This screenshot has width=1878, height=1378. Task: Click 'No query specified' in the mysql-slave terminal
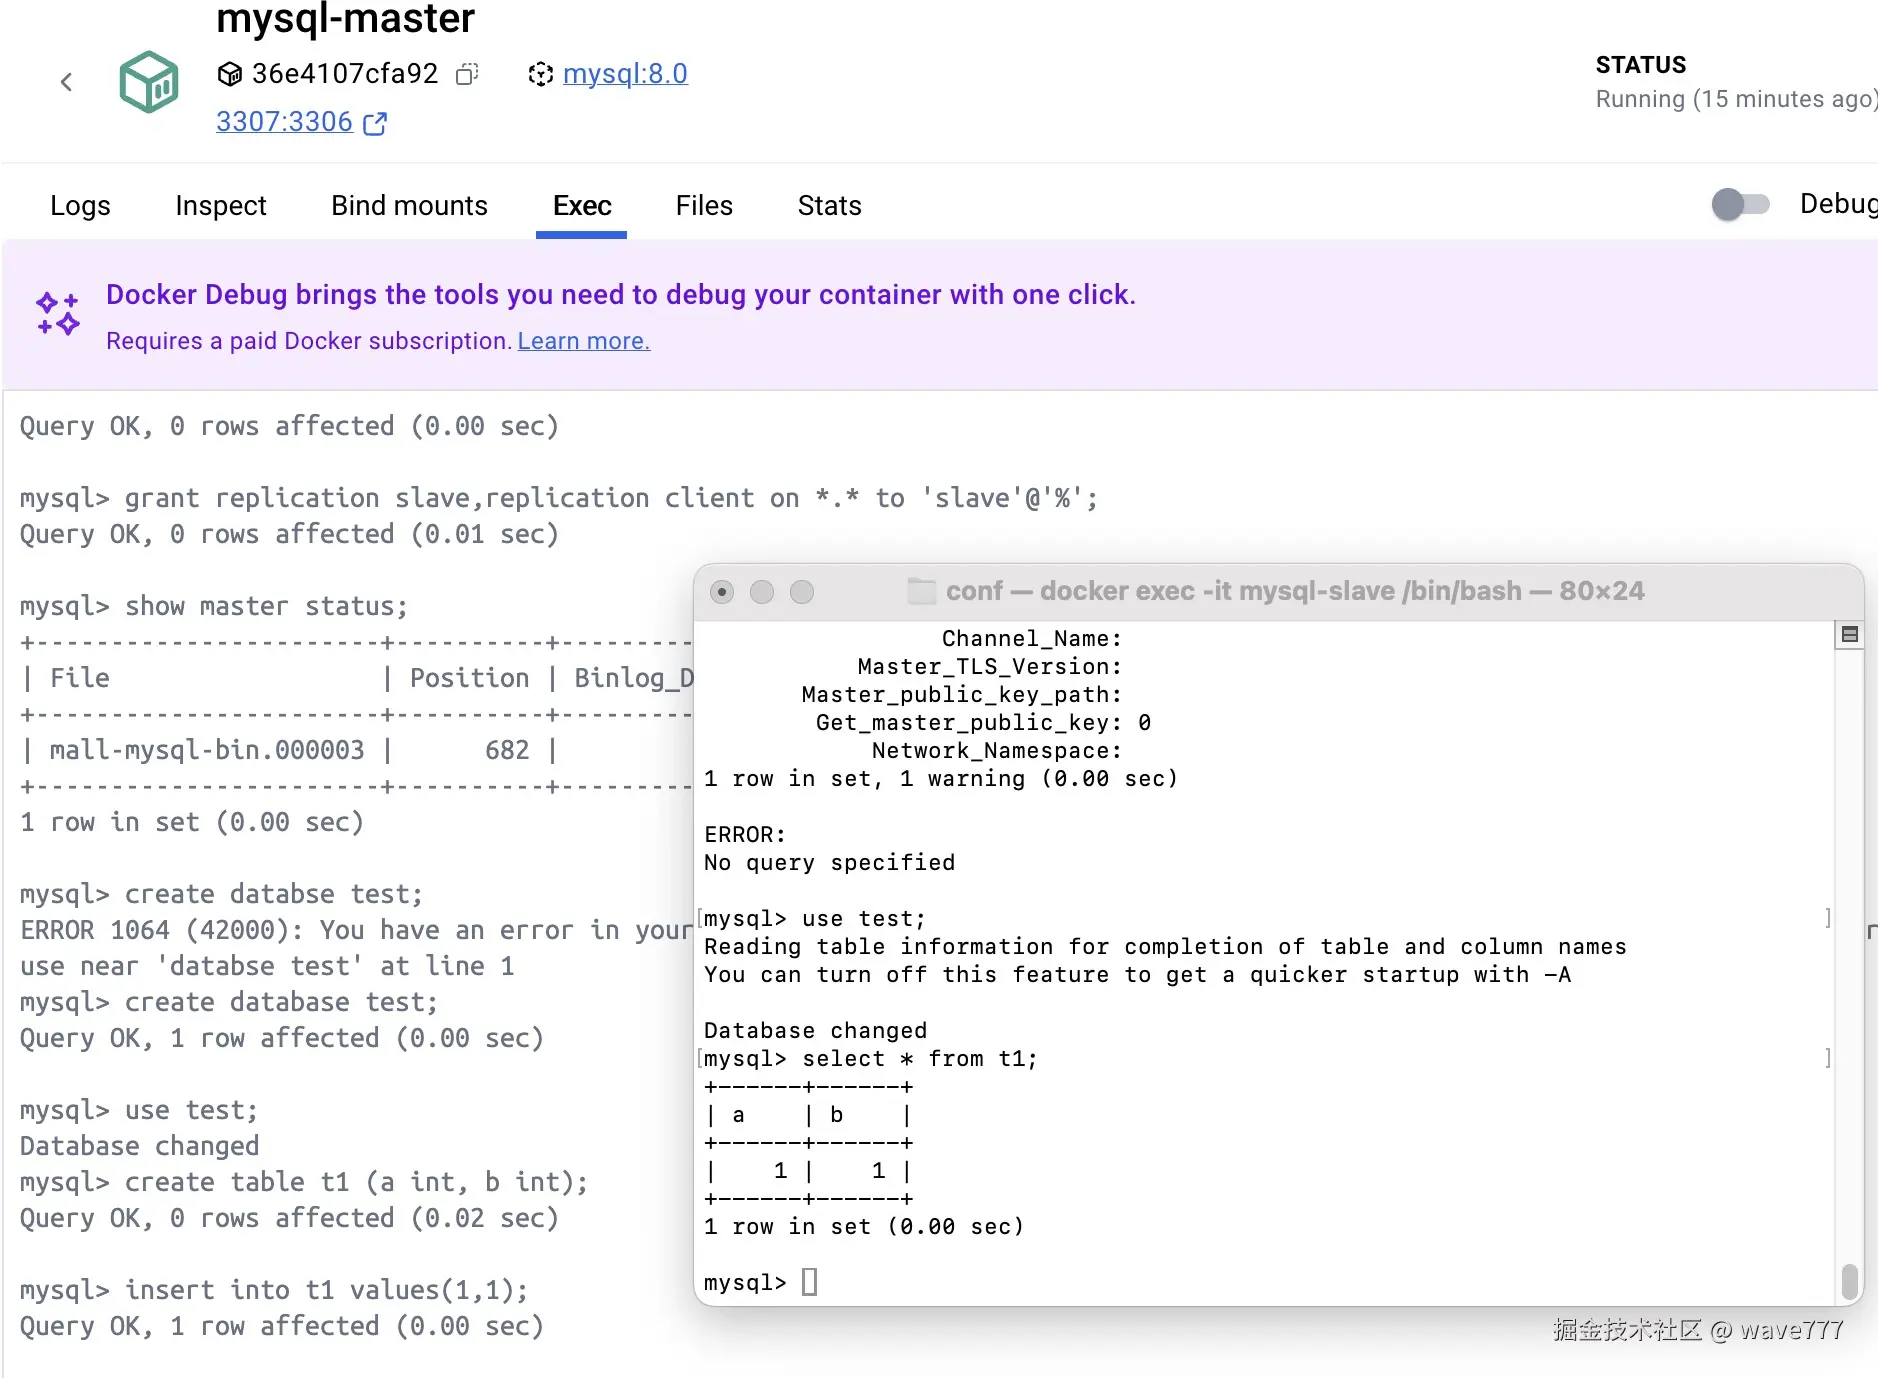pyautogui.click(x=829, y=863)
